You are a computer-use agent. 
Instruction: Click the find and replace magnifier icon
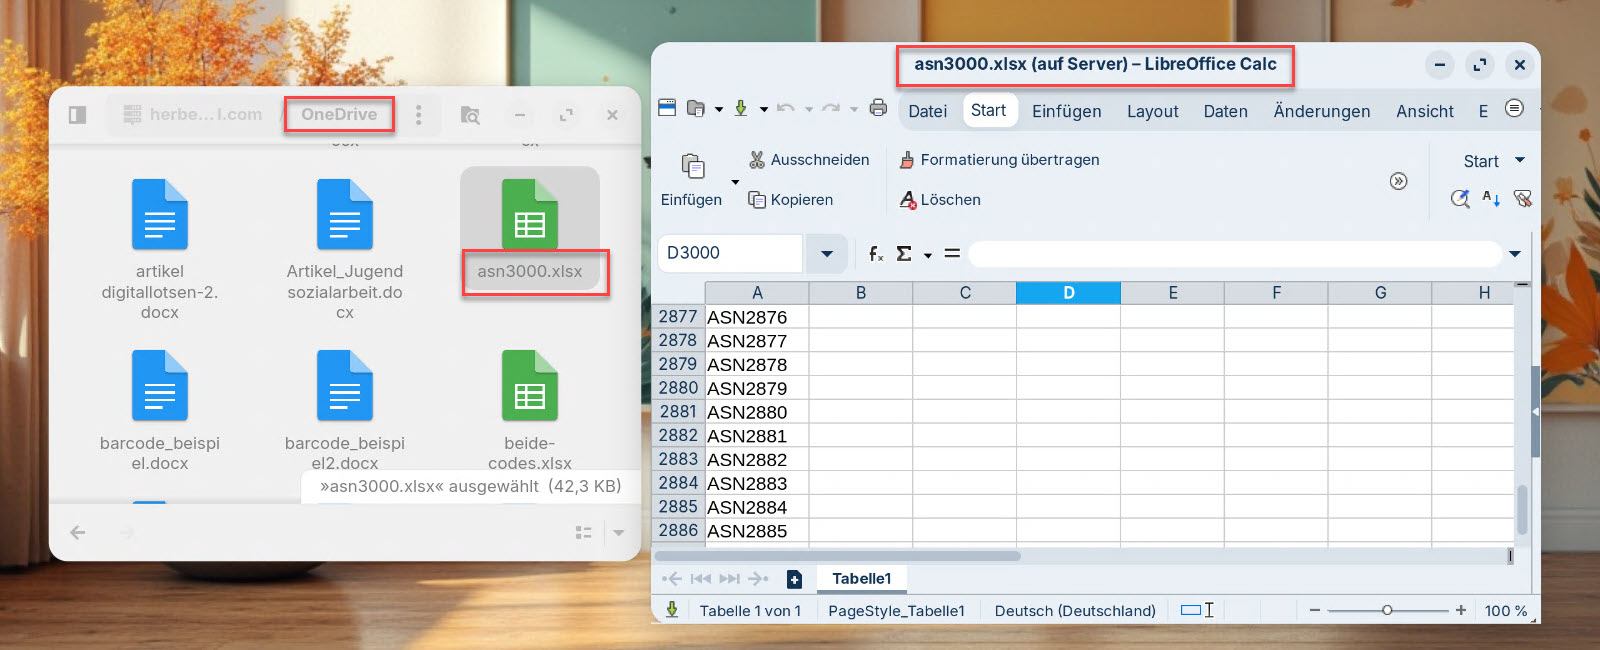point(1460,199)
